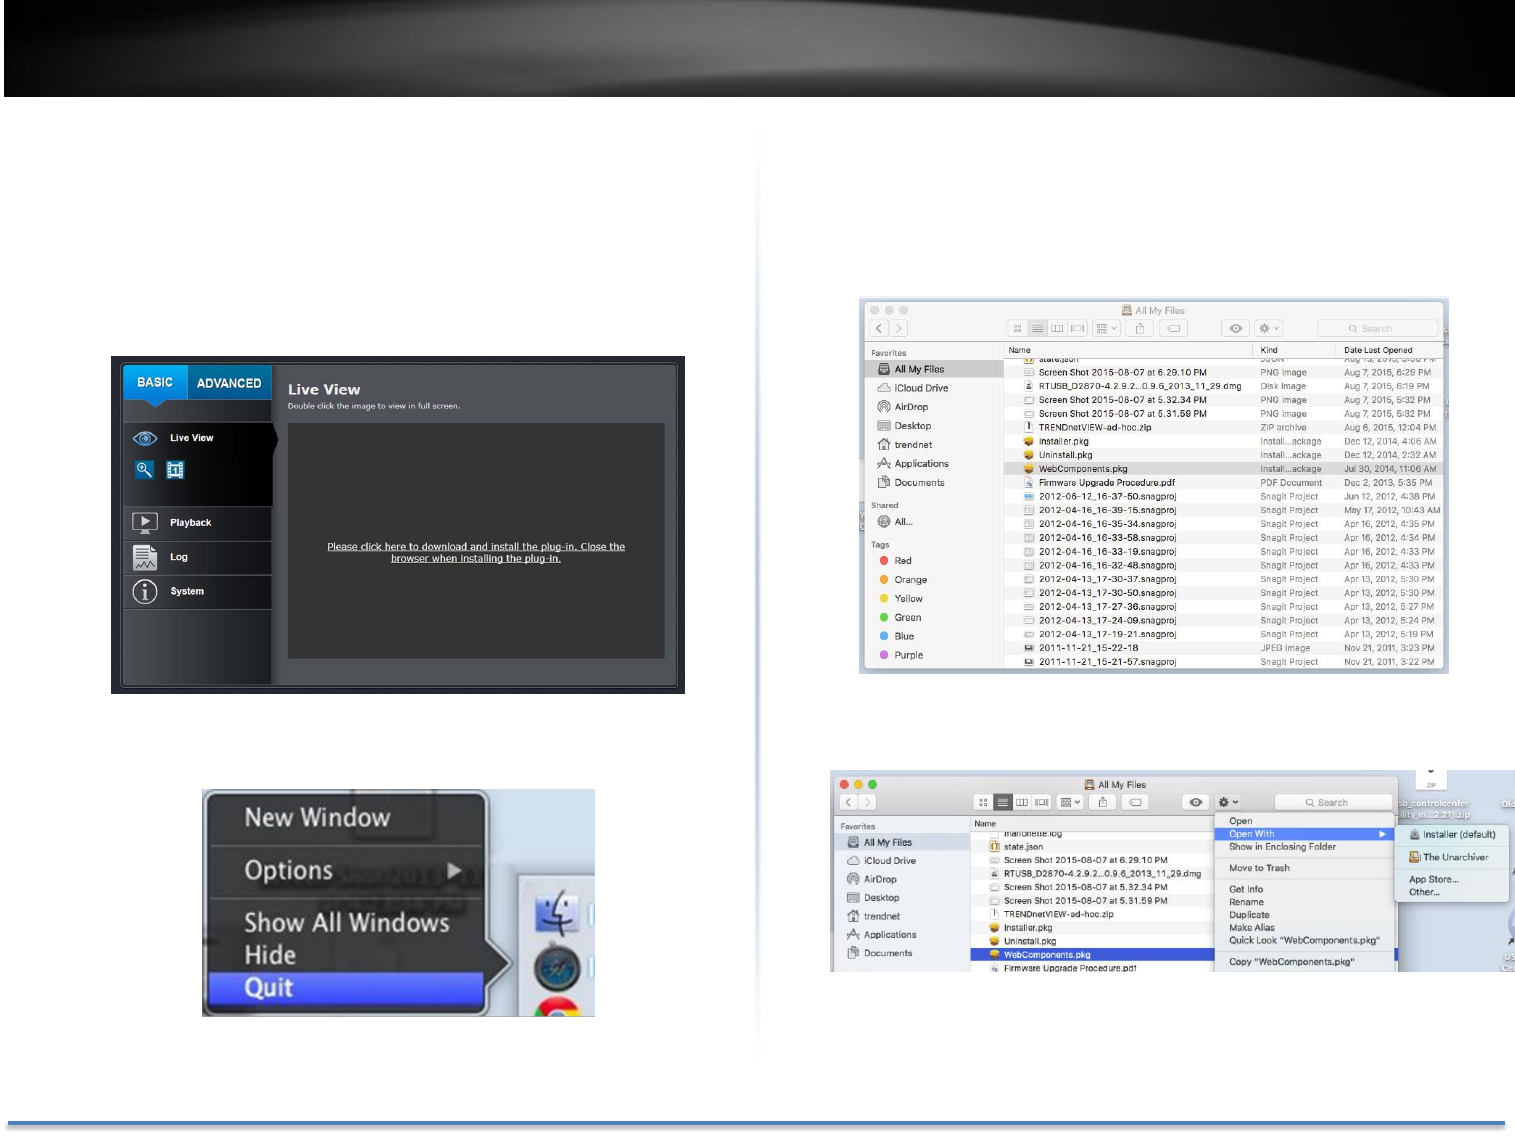
Task: Select The Unarchiver in Open With submenu
Action: click(1452, 857)
